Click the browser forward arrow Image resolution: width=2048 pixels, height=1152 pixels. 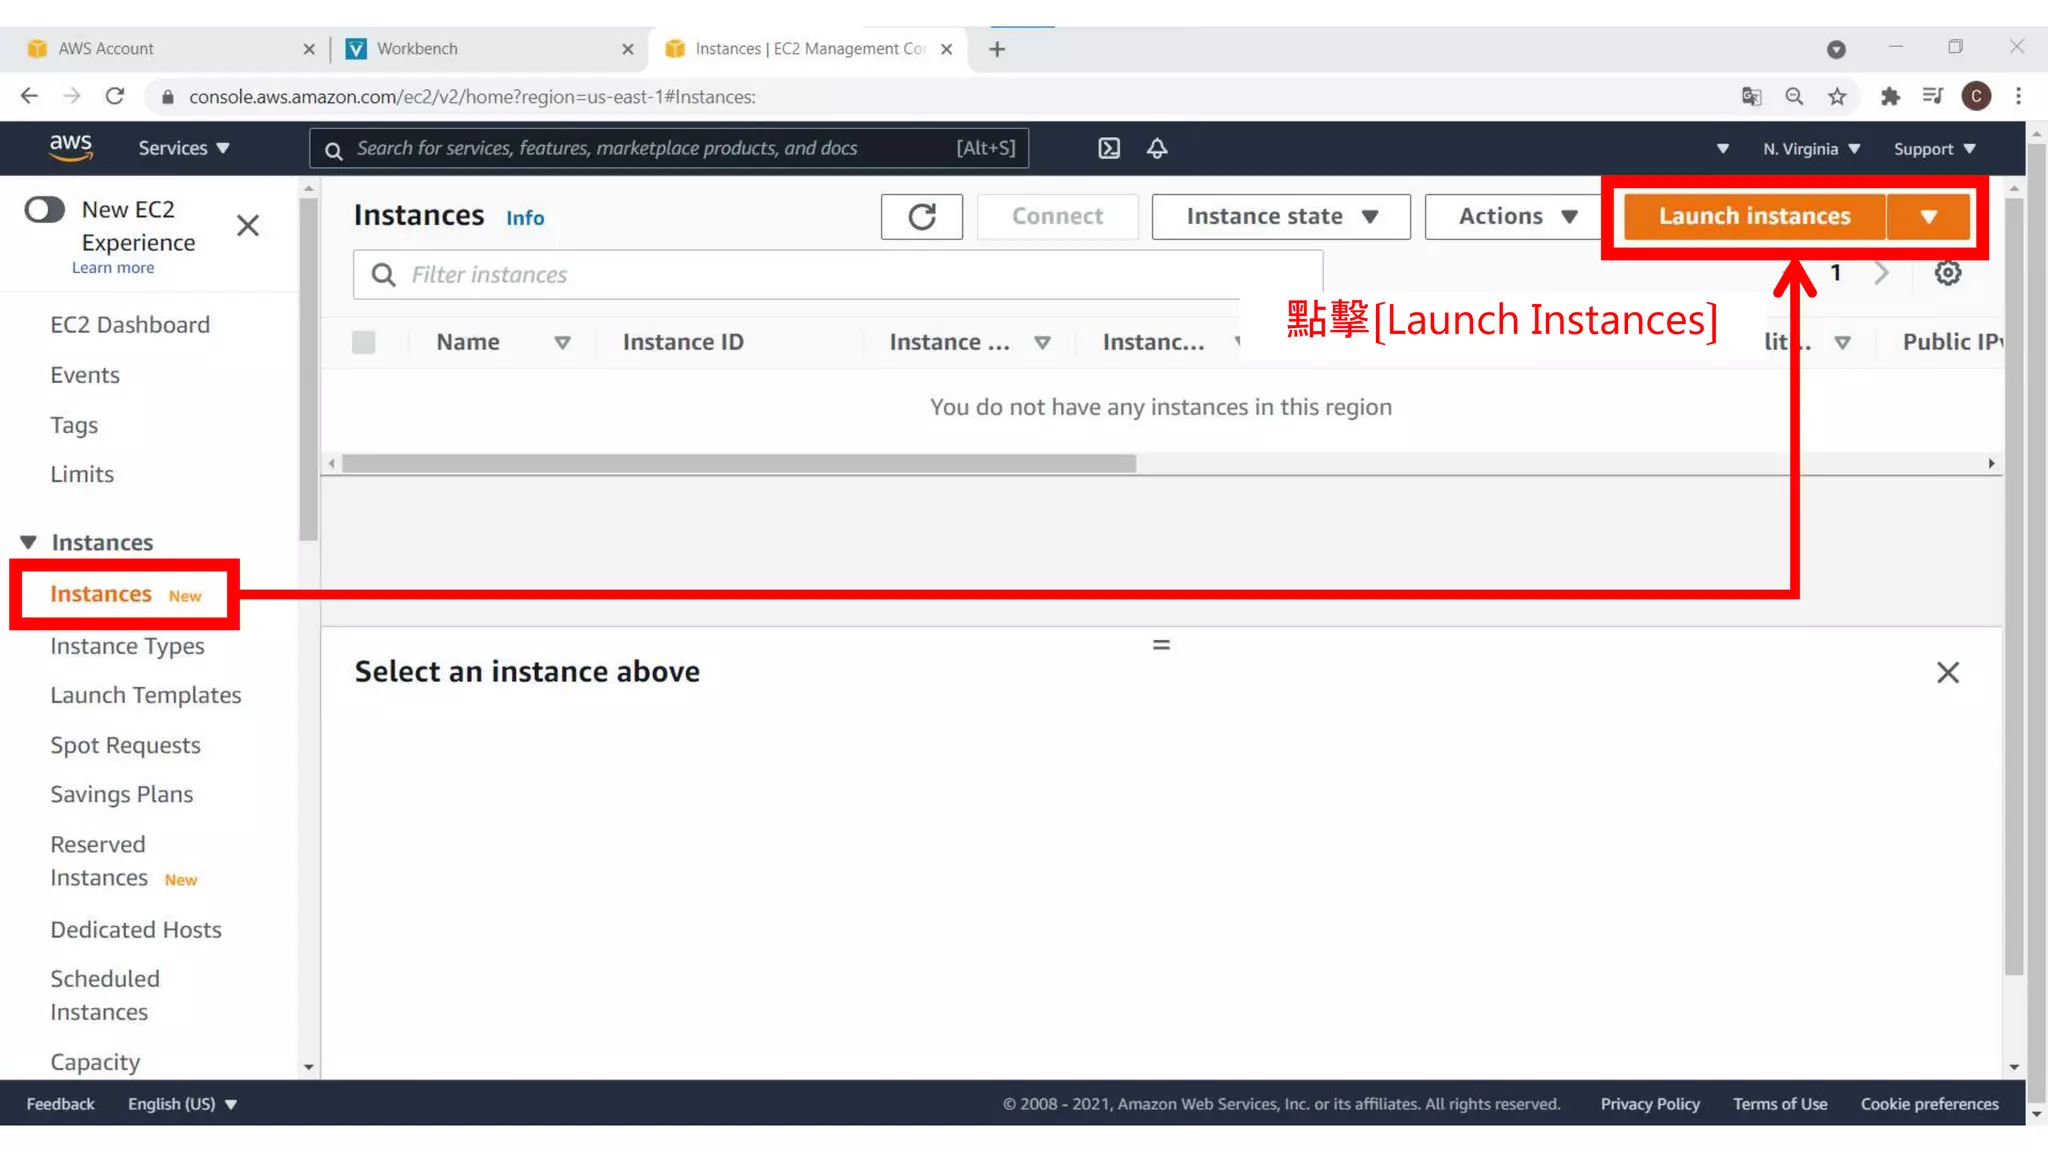[x=72, y=96]
